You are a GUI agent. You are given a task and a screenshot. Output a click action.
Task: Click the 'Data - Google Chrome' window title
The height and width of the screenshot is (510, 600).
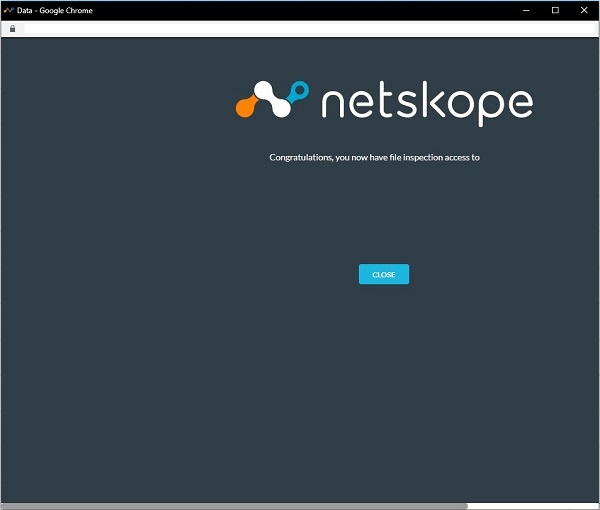click(55, 11)
